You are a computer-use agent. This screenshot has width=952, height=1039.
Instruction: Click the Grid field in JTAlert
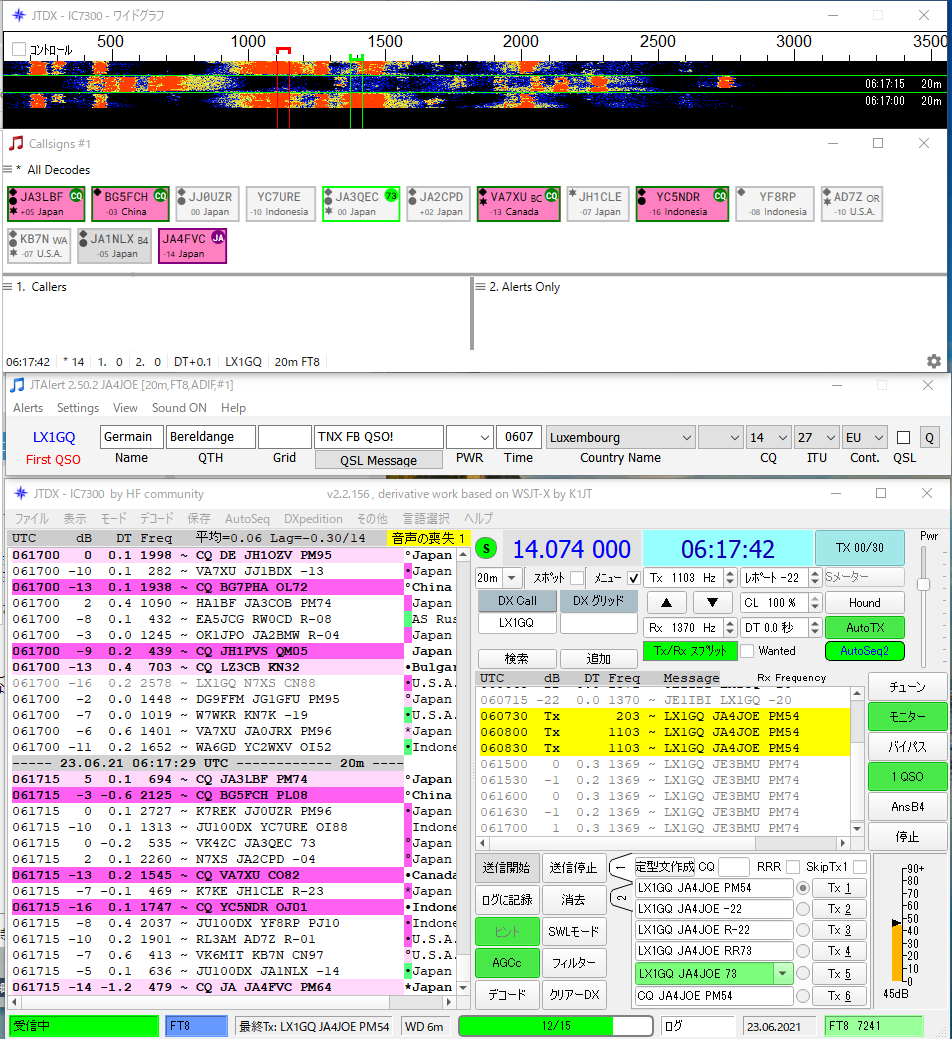[284, 437]
